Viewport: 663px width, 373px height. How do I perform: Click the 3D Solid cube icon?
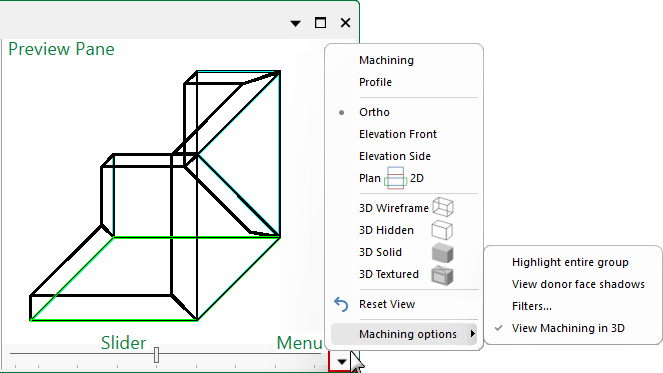coord(443,252)
